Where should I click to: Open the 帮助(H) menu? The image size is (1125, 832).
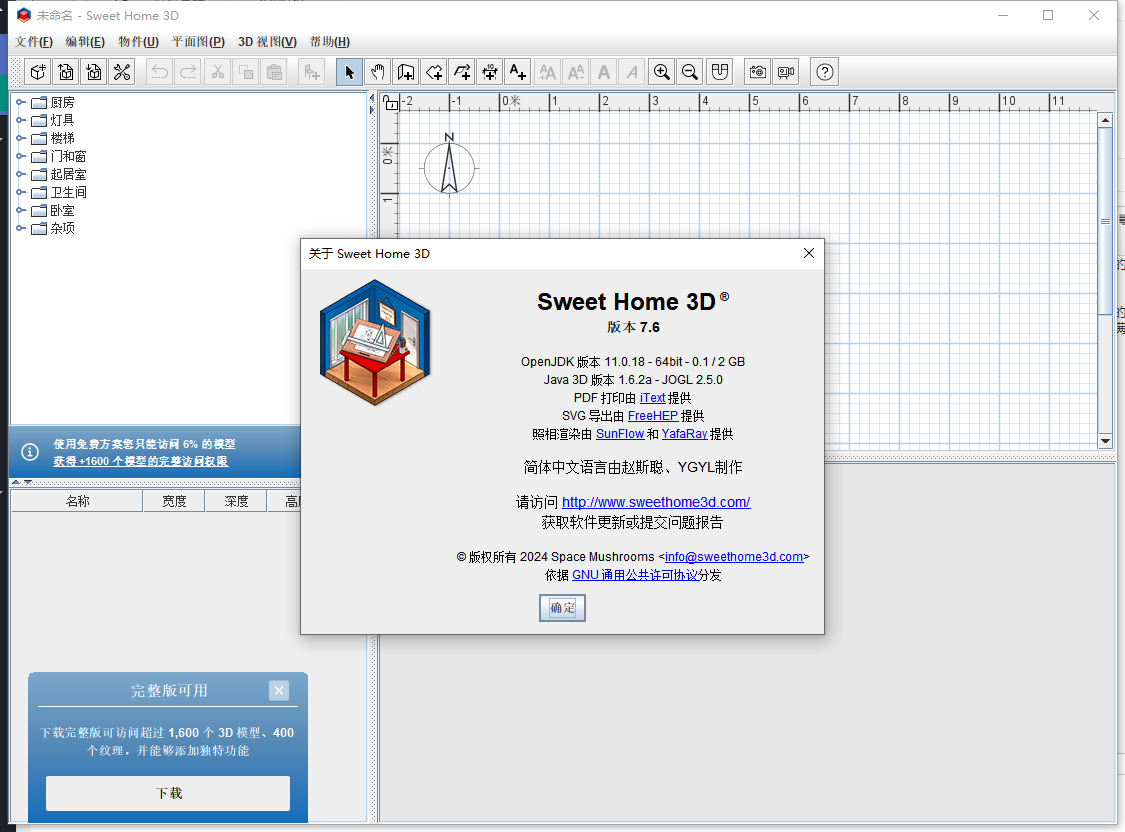pyautogui.click(x=330, y=42)
